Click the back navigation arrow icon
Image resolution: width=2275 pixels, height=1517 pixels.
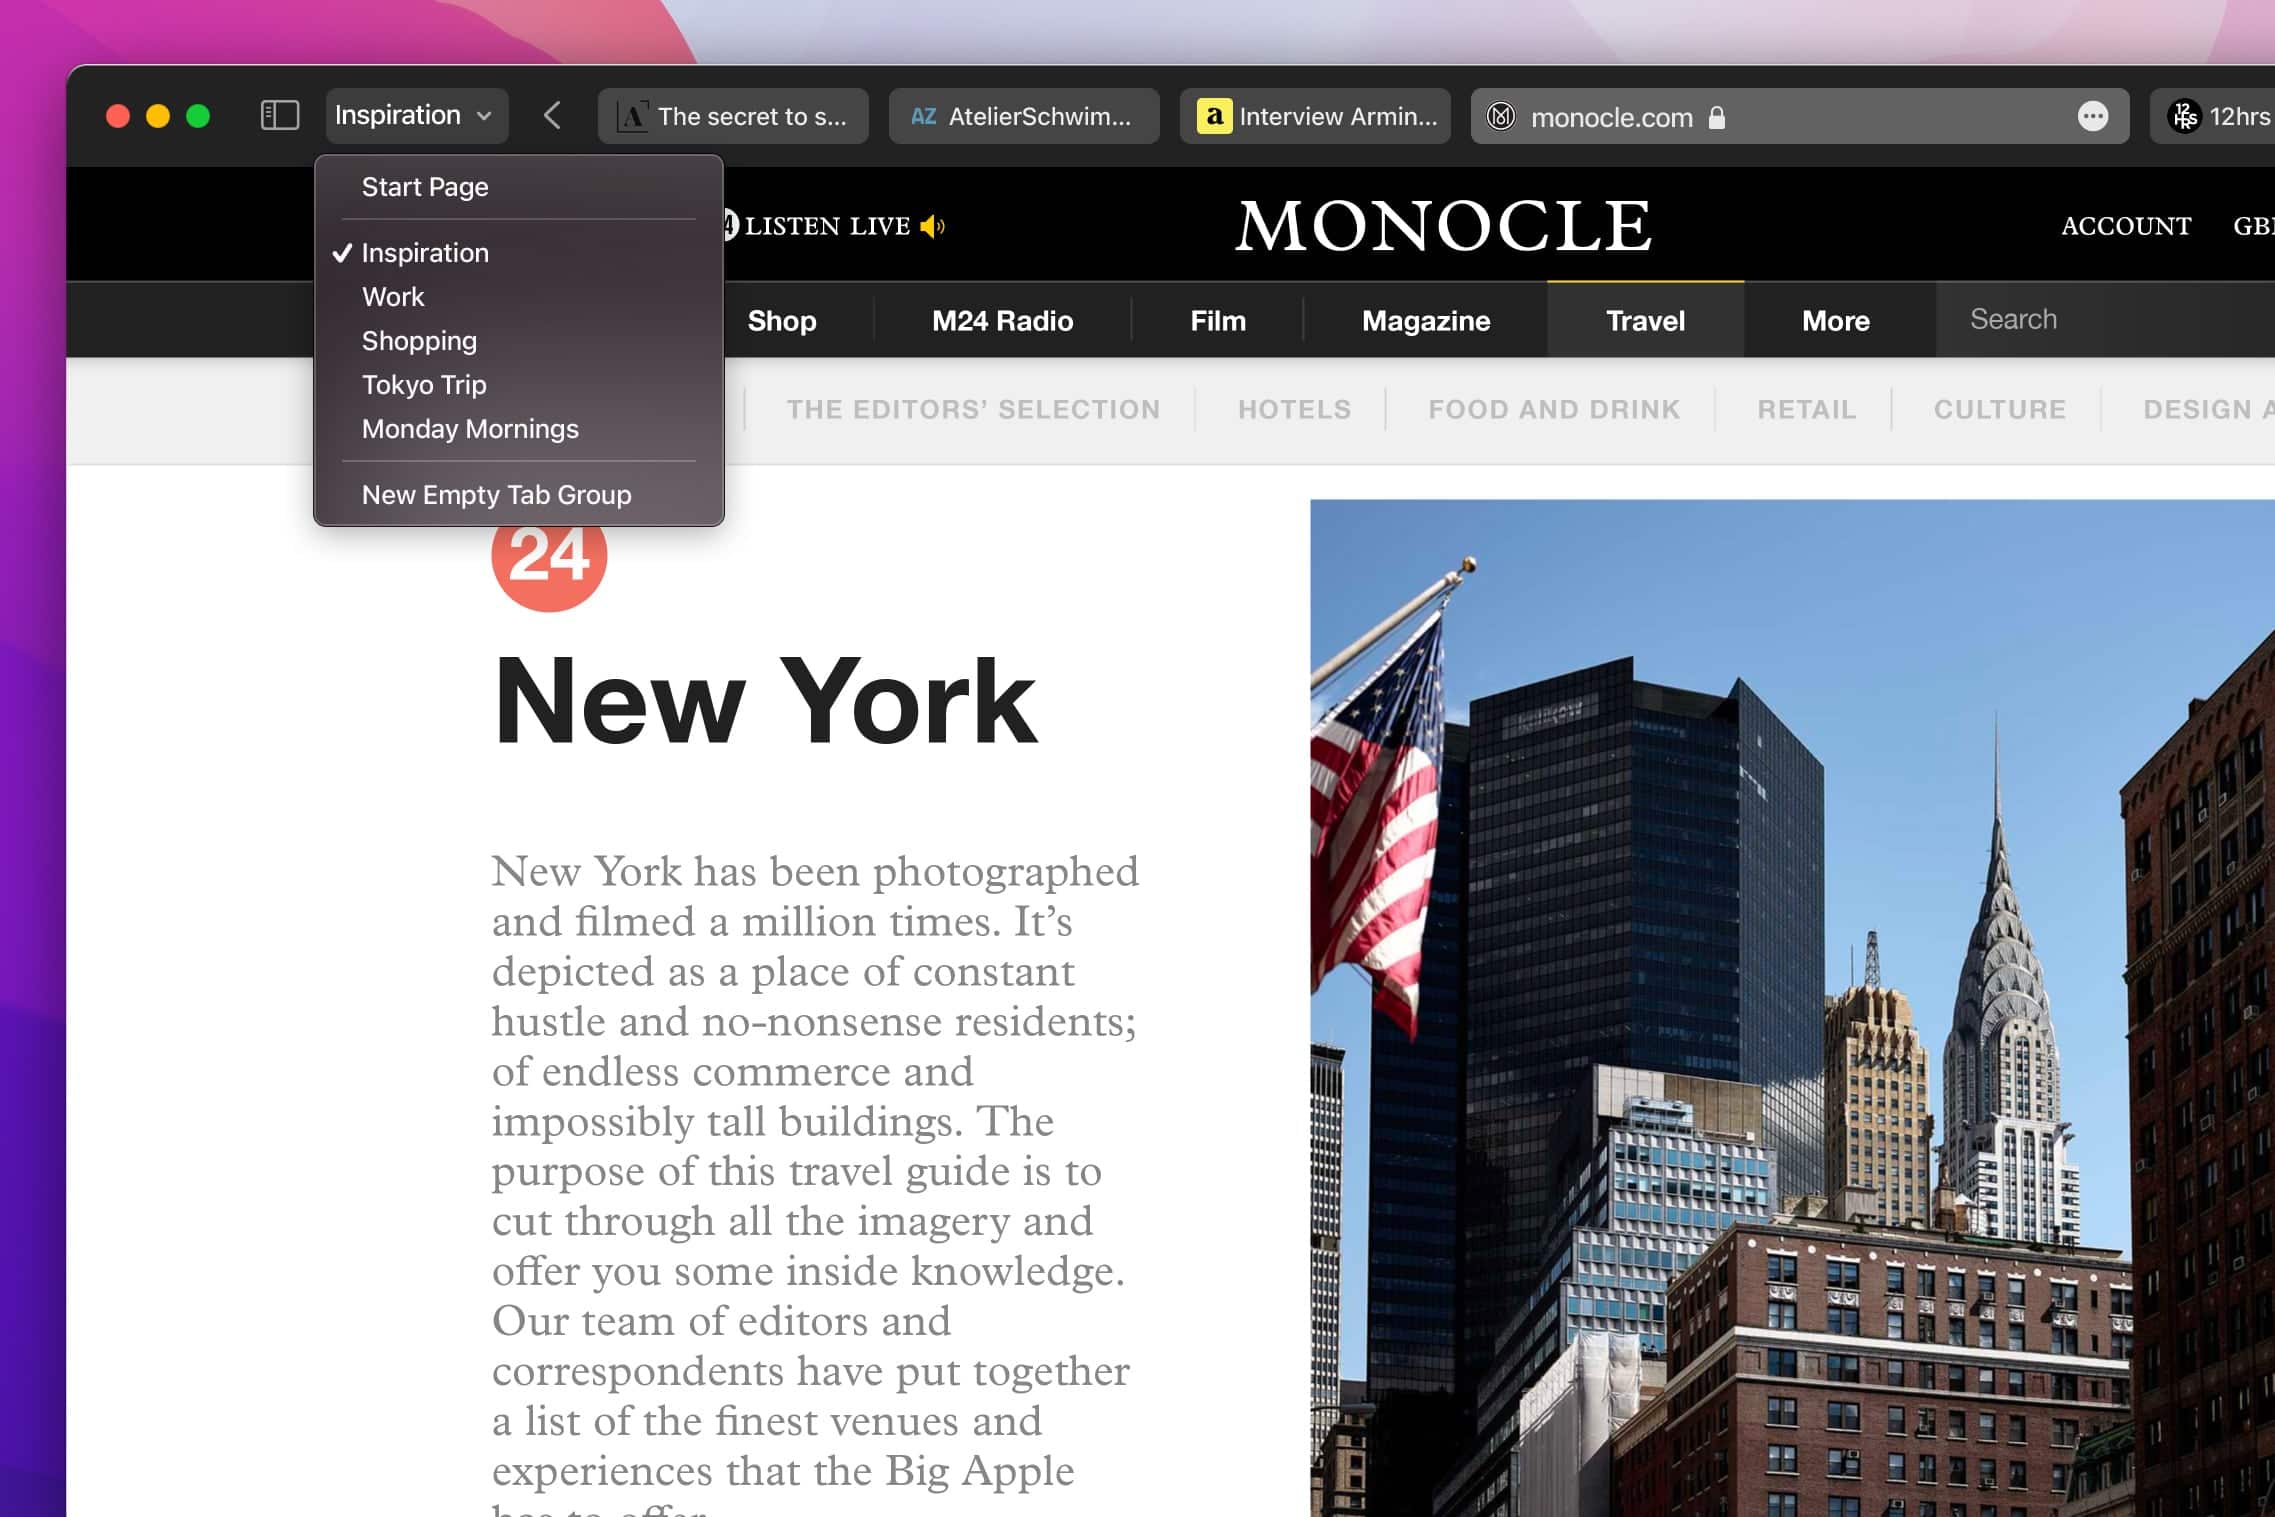(x=552, y=115)
